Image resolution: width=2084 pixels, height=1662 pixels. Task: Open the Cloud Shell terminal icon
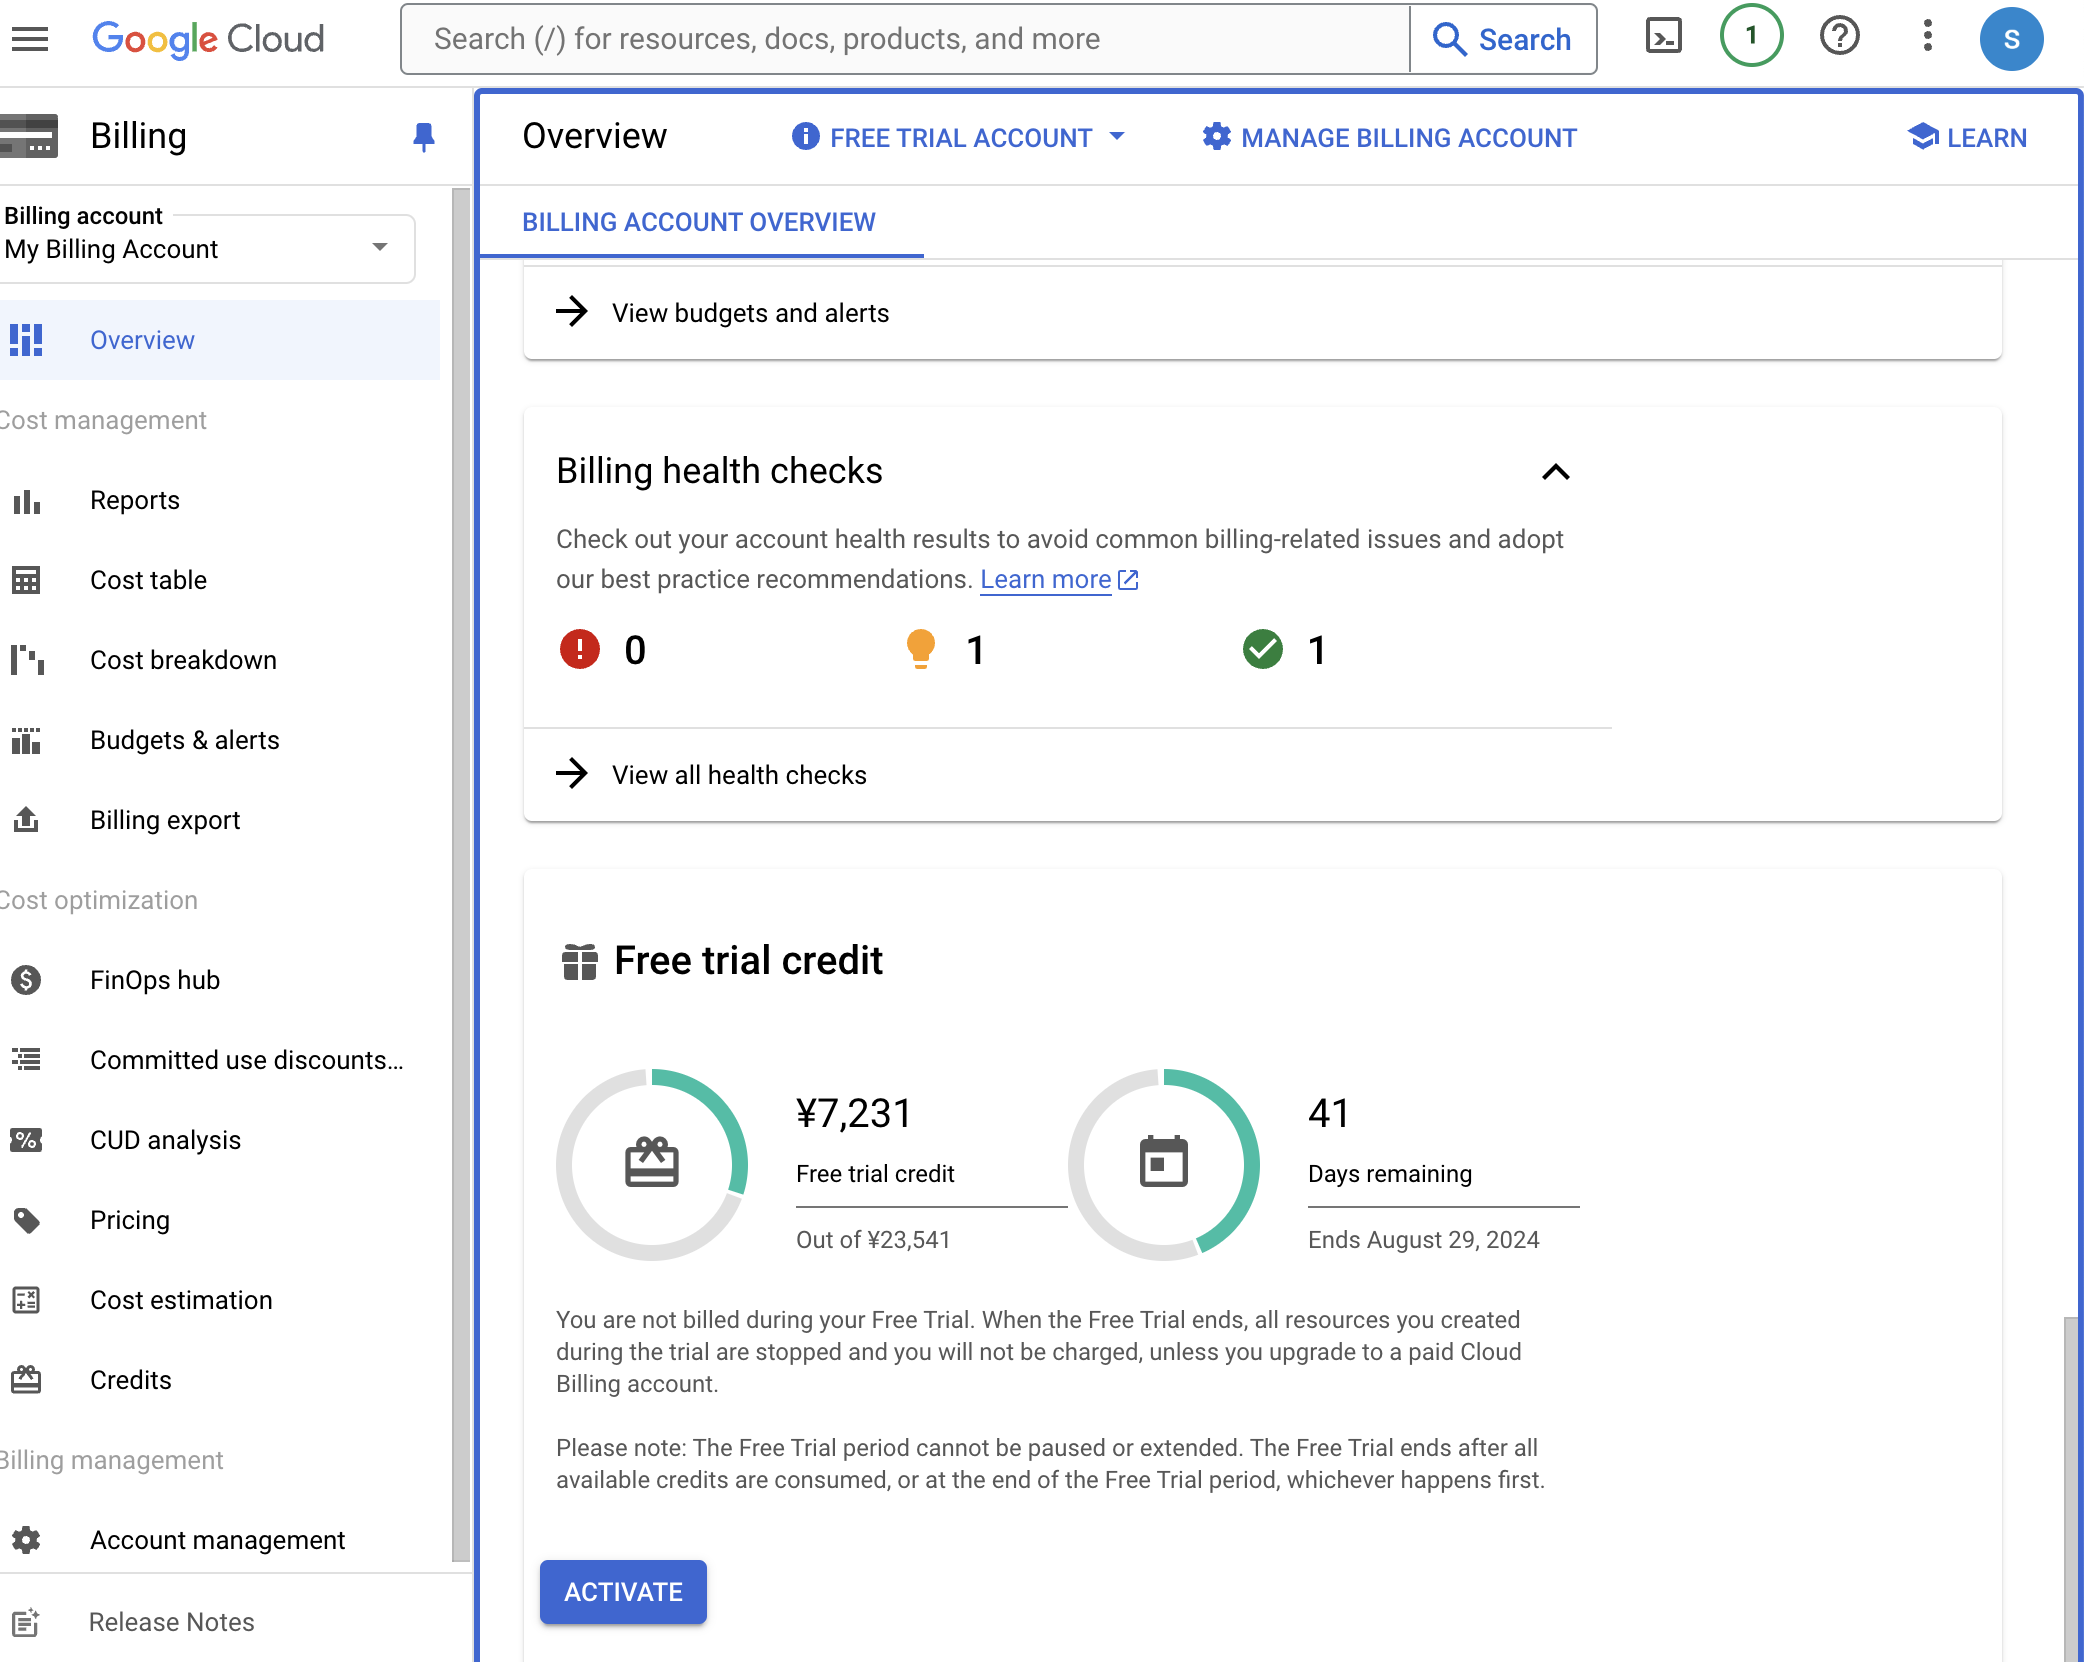point(1663,38)
